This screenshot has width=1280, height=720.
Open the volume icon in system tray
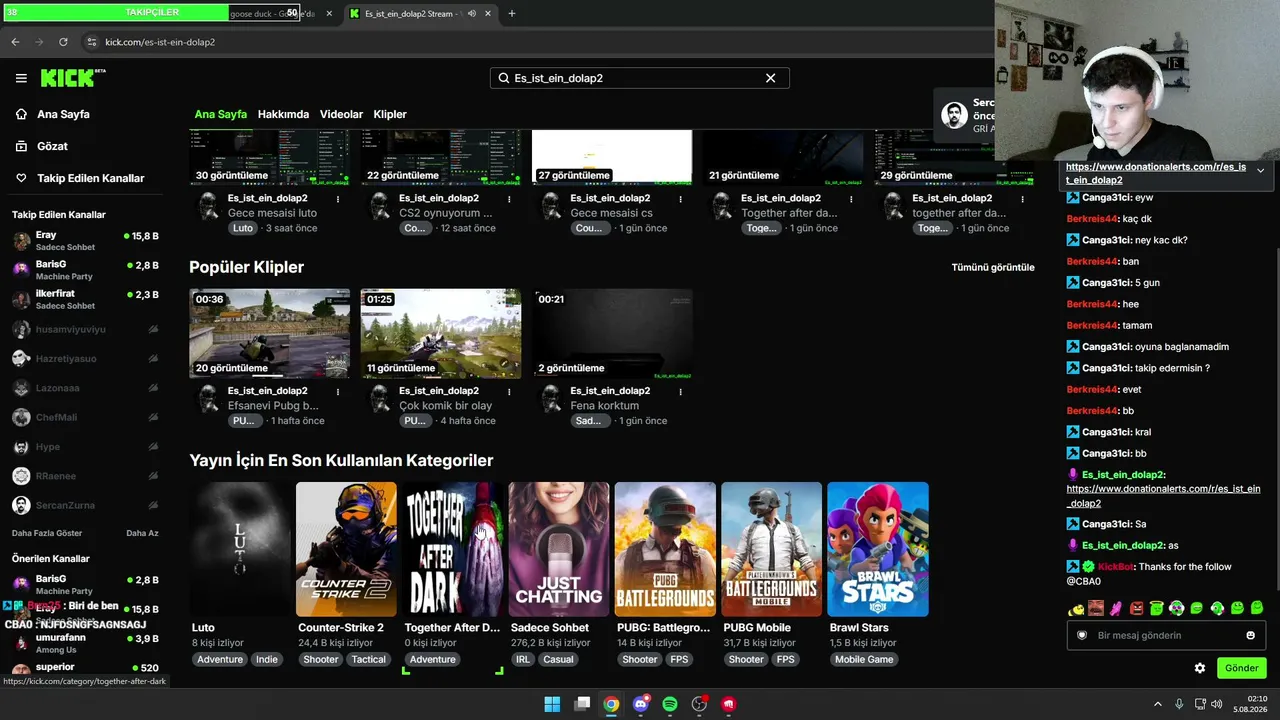click(x=1216, y=704)
